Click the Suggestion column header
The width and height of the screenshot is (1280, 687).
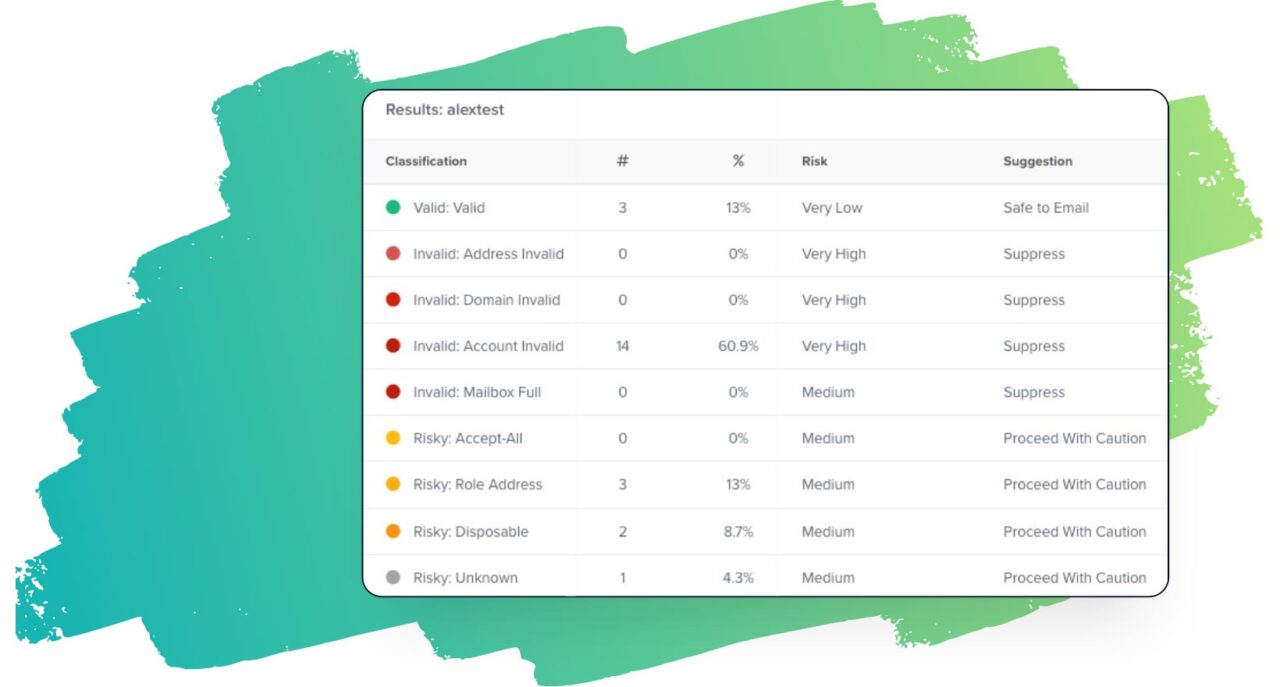[1037, 161]
